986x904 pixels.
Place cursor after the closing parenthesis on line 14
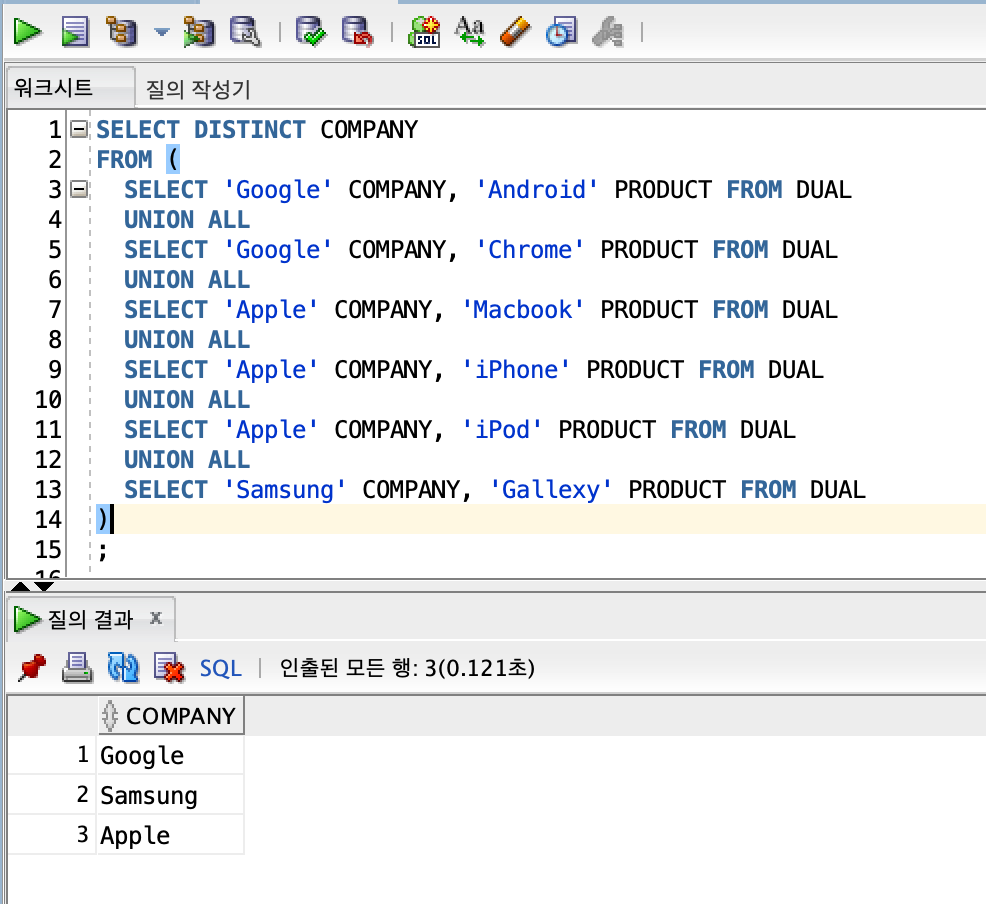[x=112, y=519]
